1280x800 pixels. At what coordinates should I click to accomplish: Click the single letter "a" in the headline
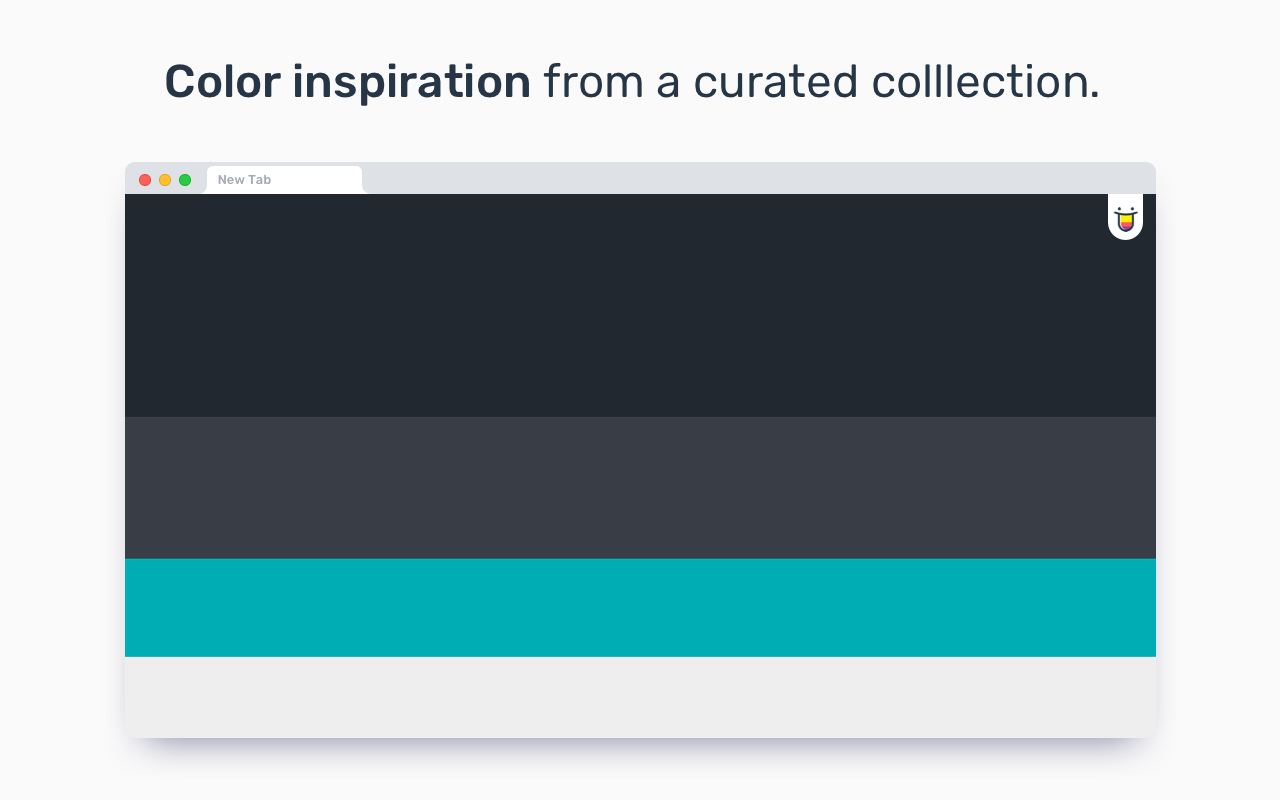tap(668, 87)
